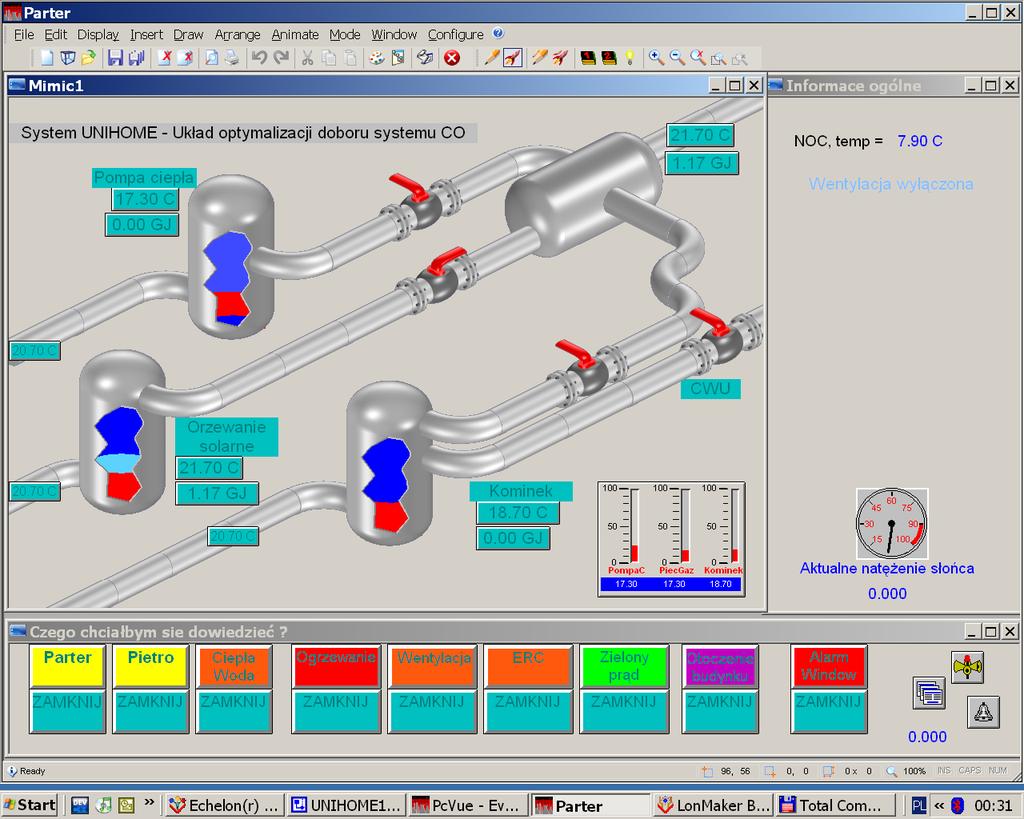Click the single floppy Save icon
The width and height of the screenshot is (1024, 819).
[x=116, y=58]
